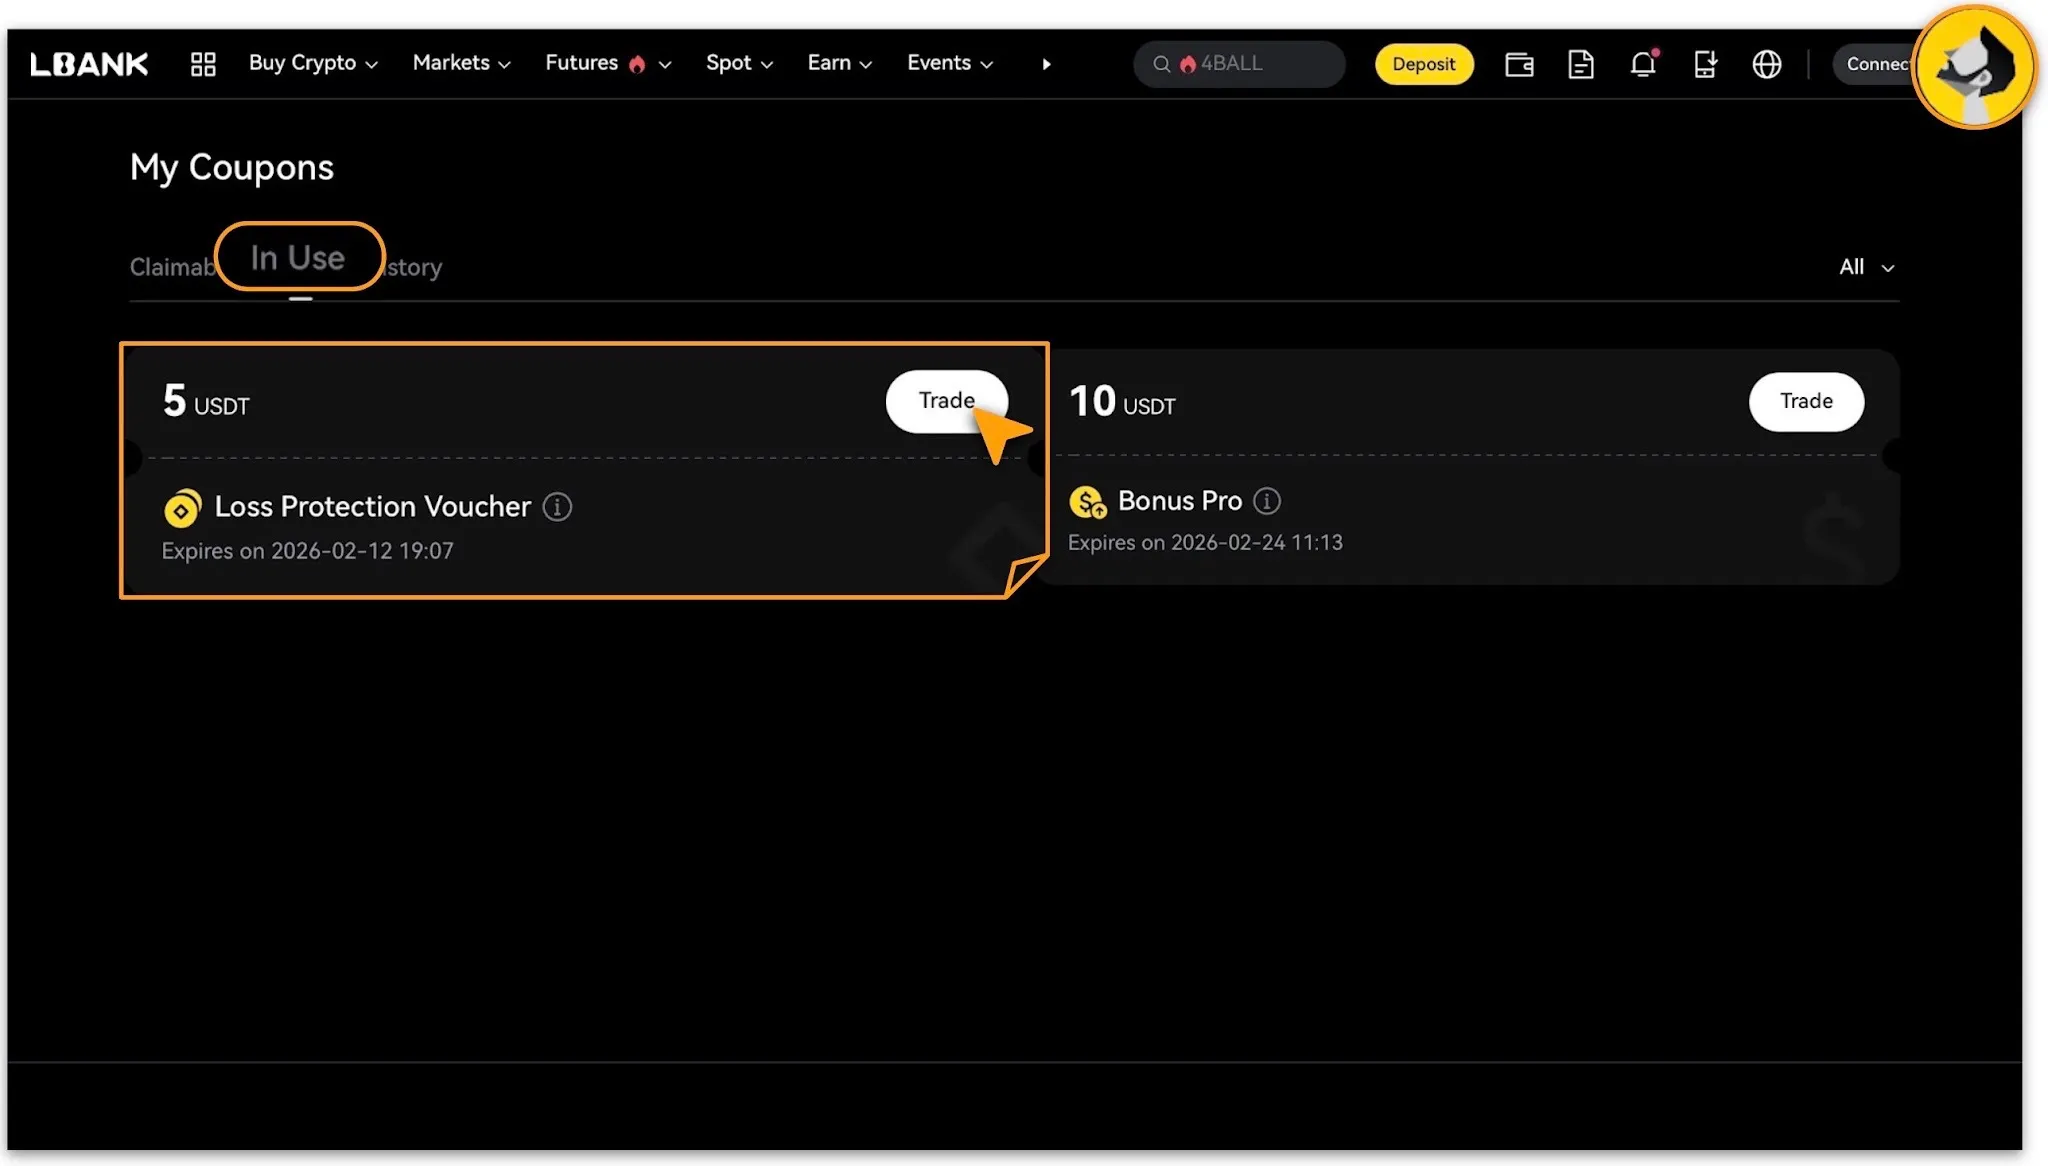Open notifications bell icon
The width and height of the screenshot is (2048, 1166).
click(1643, 64)
